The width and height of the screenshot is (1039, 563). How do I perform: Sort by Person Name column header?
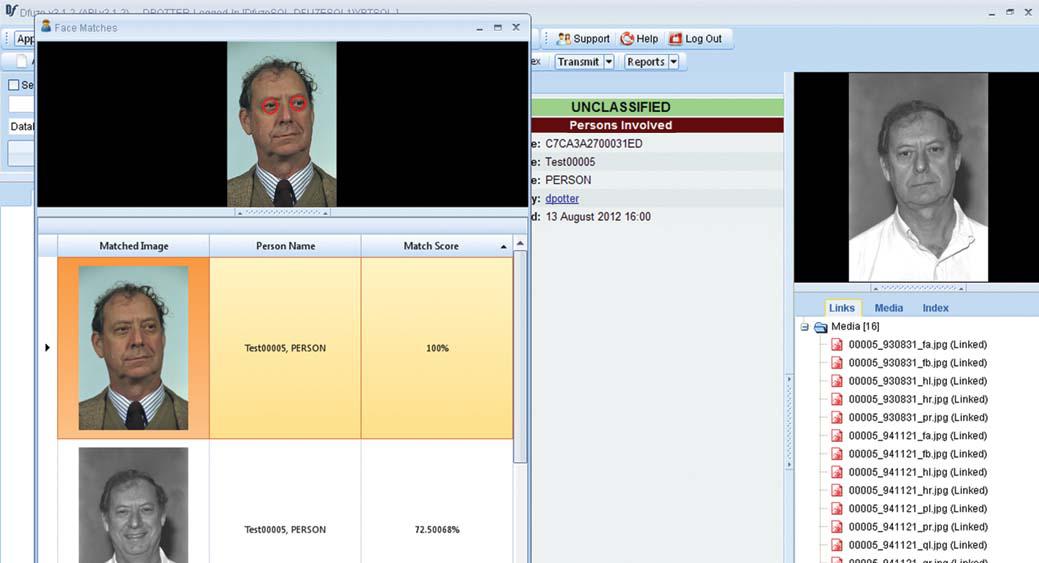pyautogui.click(x=285, y=246)
